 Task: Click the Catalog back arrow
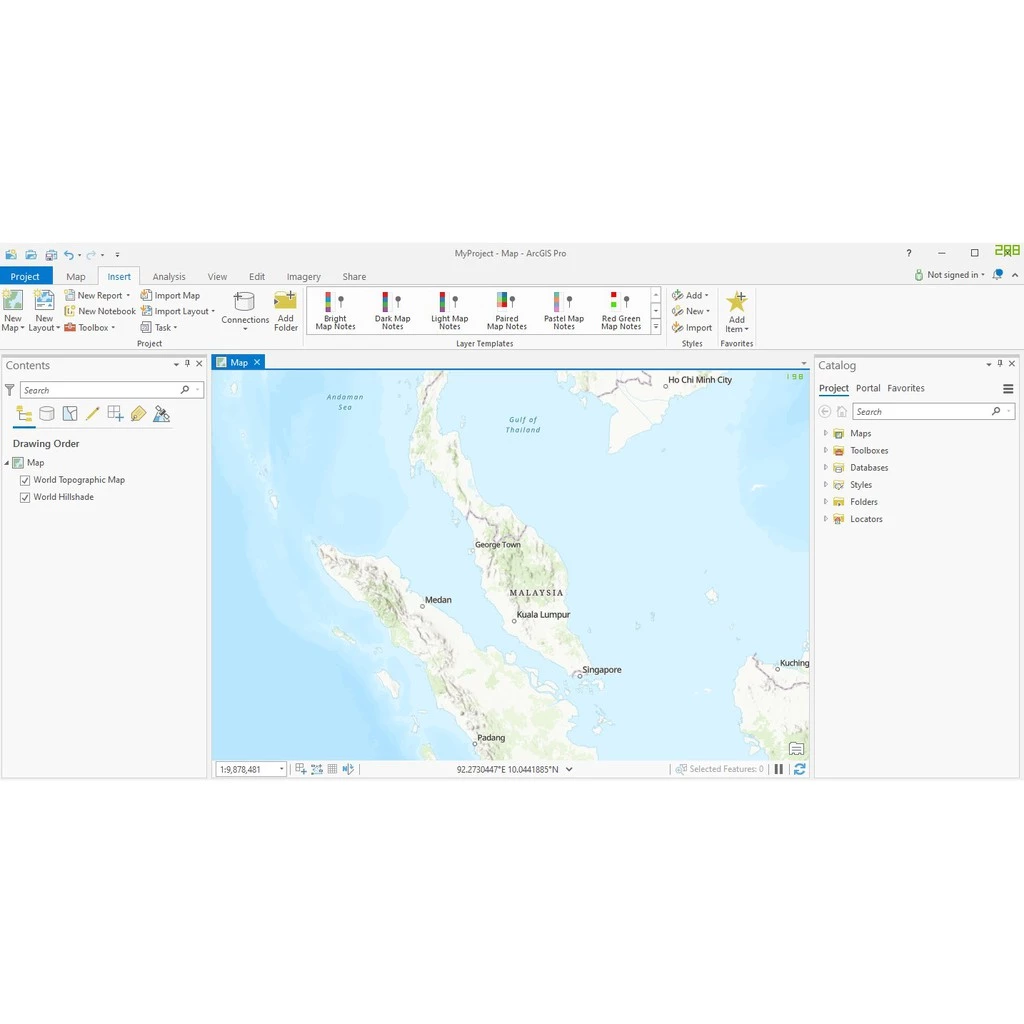pyautogui.click(x=825, y=411)
